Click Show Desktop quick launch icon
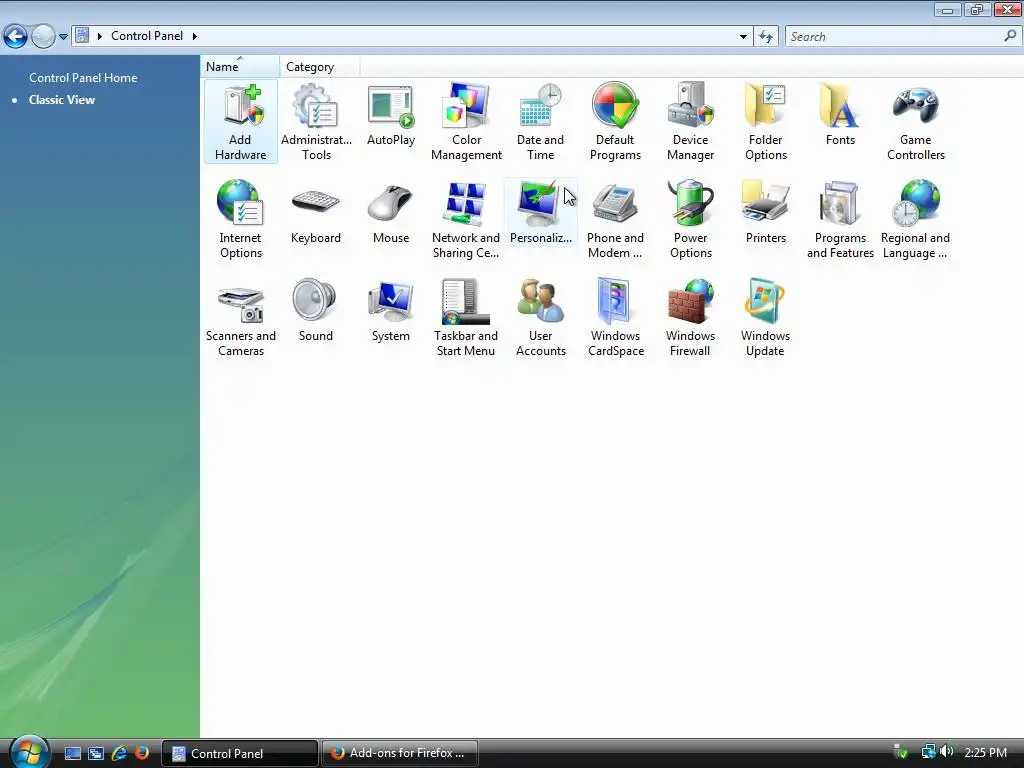 72,754
